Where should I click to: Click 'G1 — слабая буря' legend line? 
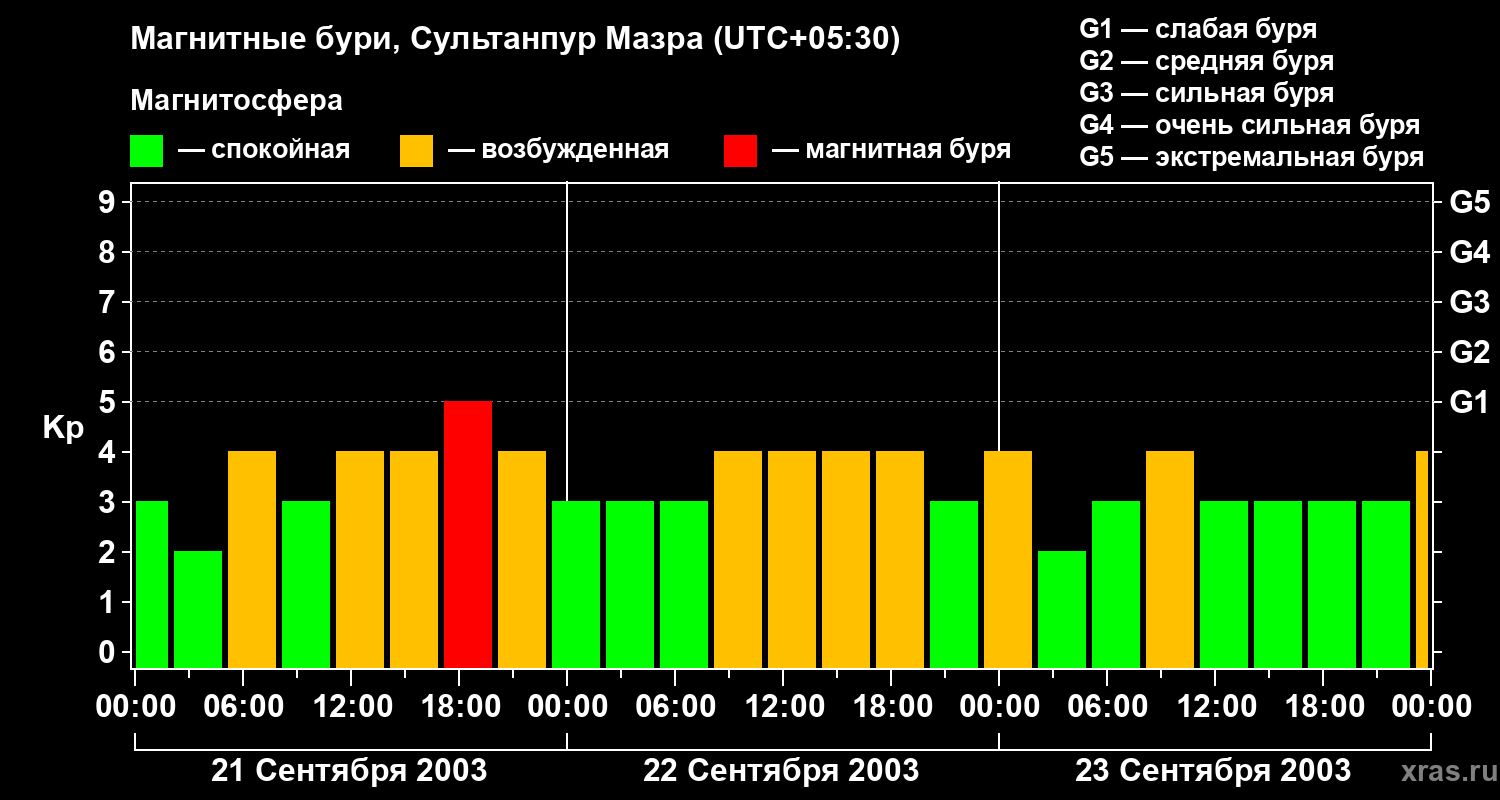point(1198,29)
